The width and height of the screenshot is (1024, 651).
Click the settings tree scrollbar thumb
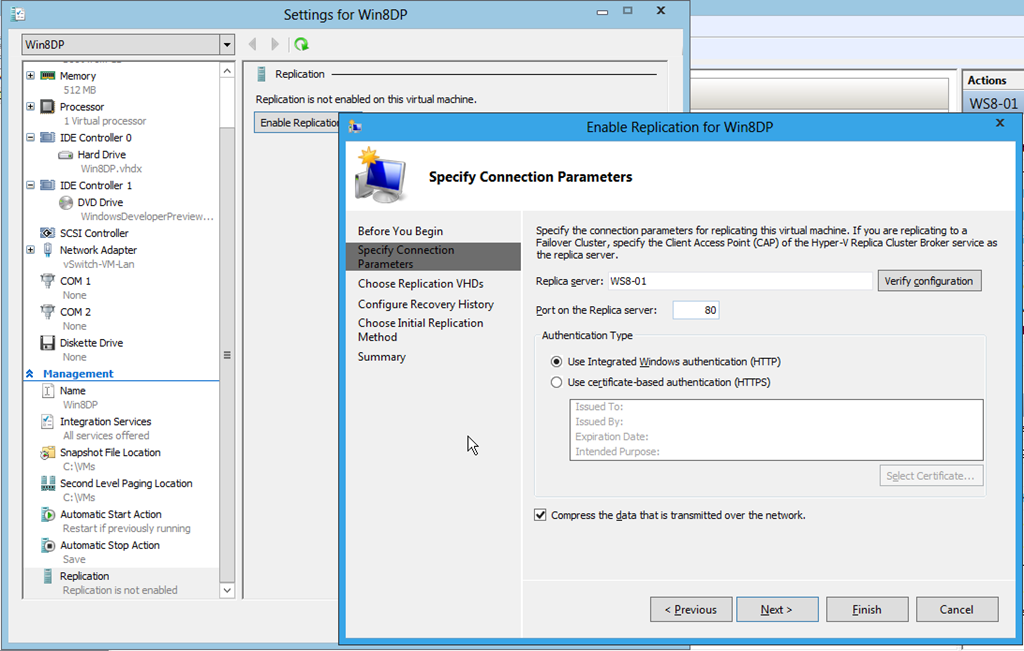tap(227, 355)
